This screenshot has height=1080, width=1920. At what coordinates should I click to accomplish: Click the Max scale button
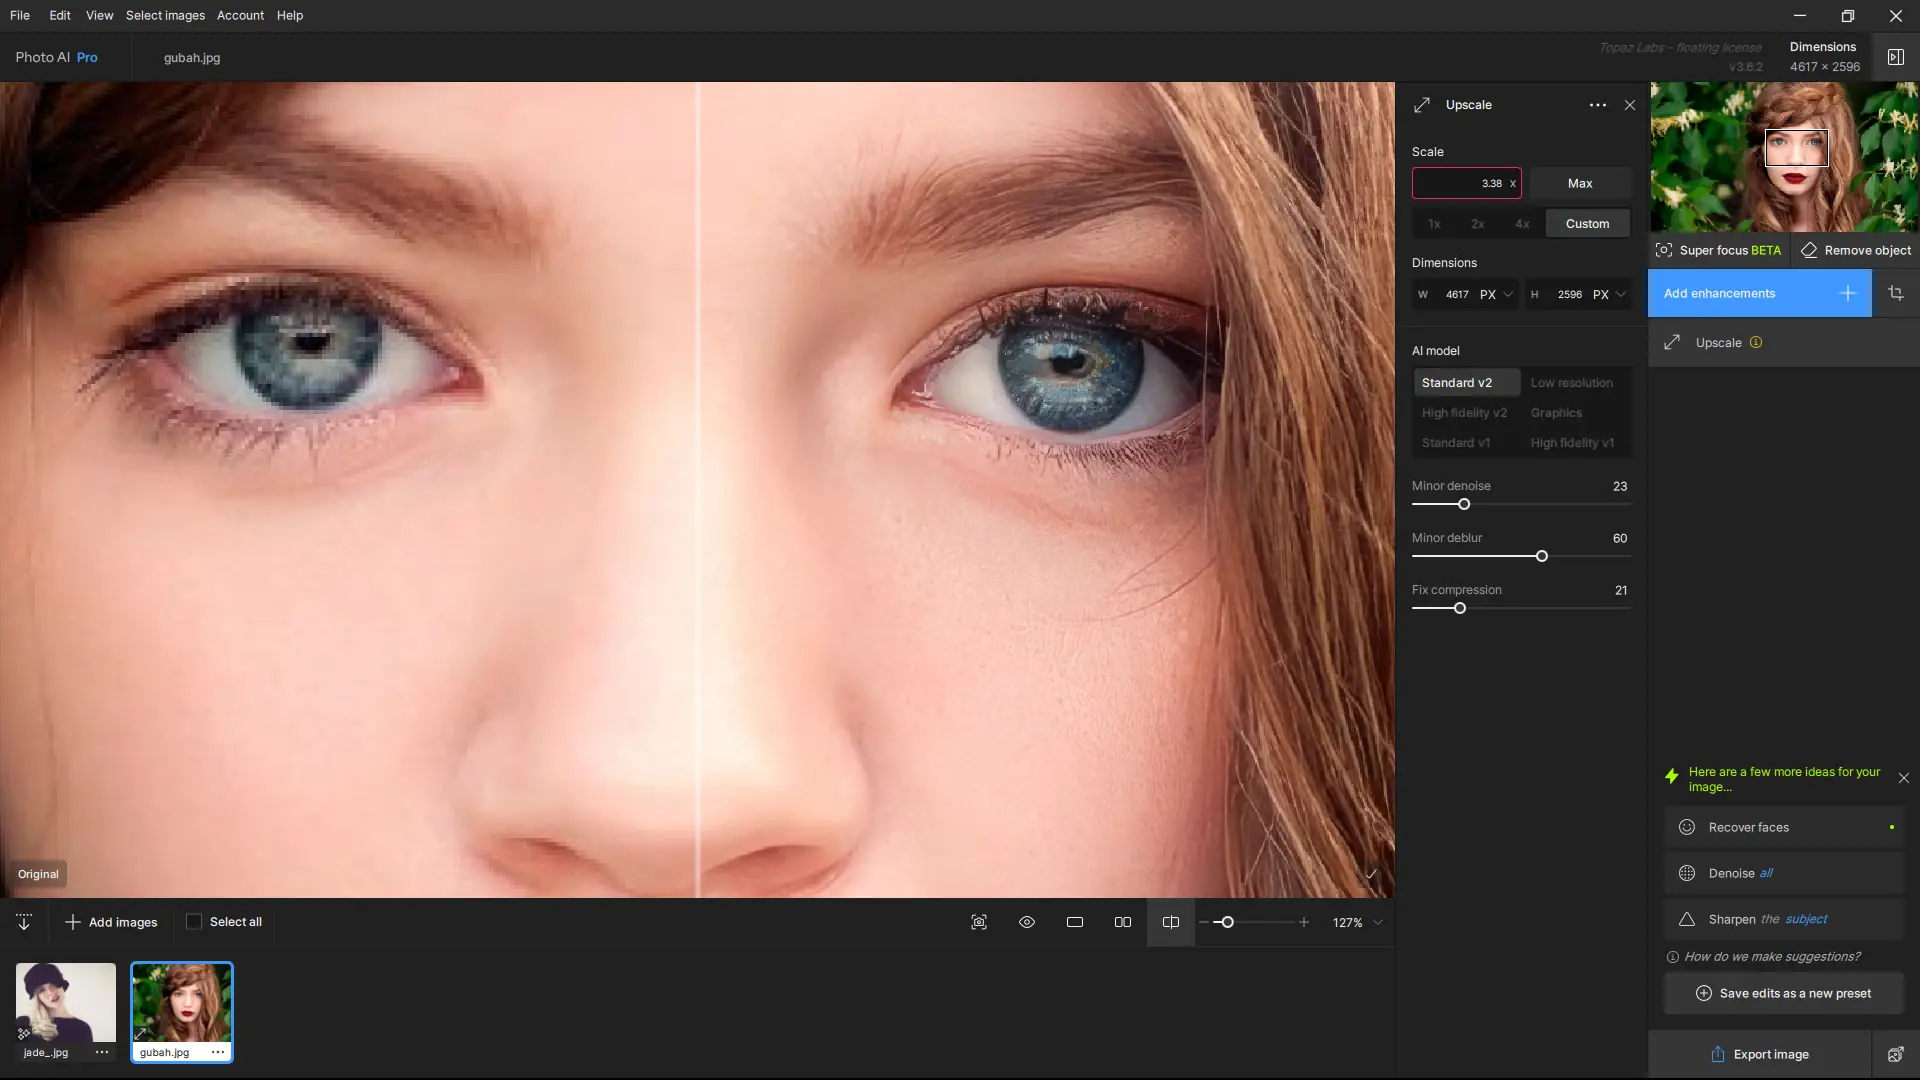(1579, 183)
